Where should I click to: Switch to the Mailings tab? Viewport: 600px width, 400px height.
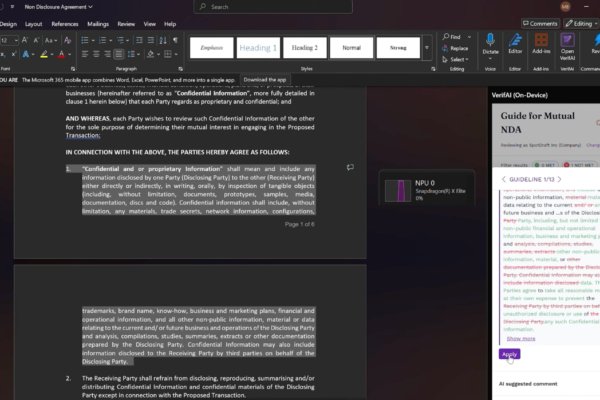[x=98, y=23]
